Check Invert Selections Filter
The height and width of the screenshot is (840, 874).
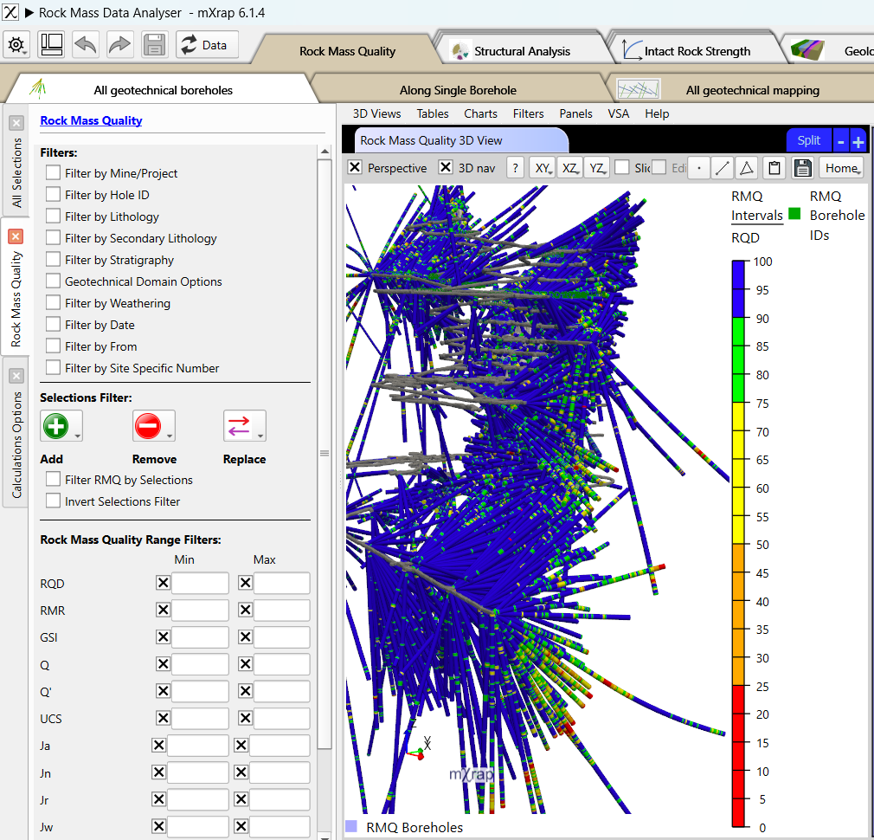(x=53, y=502)
